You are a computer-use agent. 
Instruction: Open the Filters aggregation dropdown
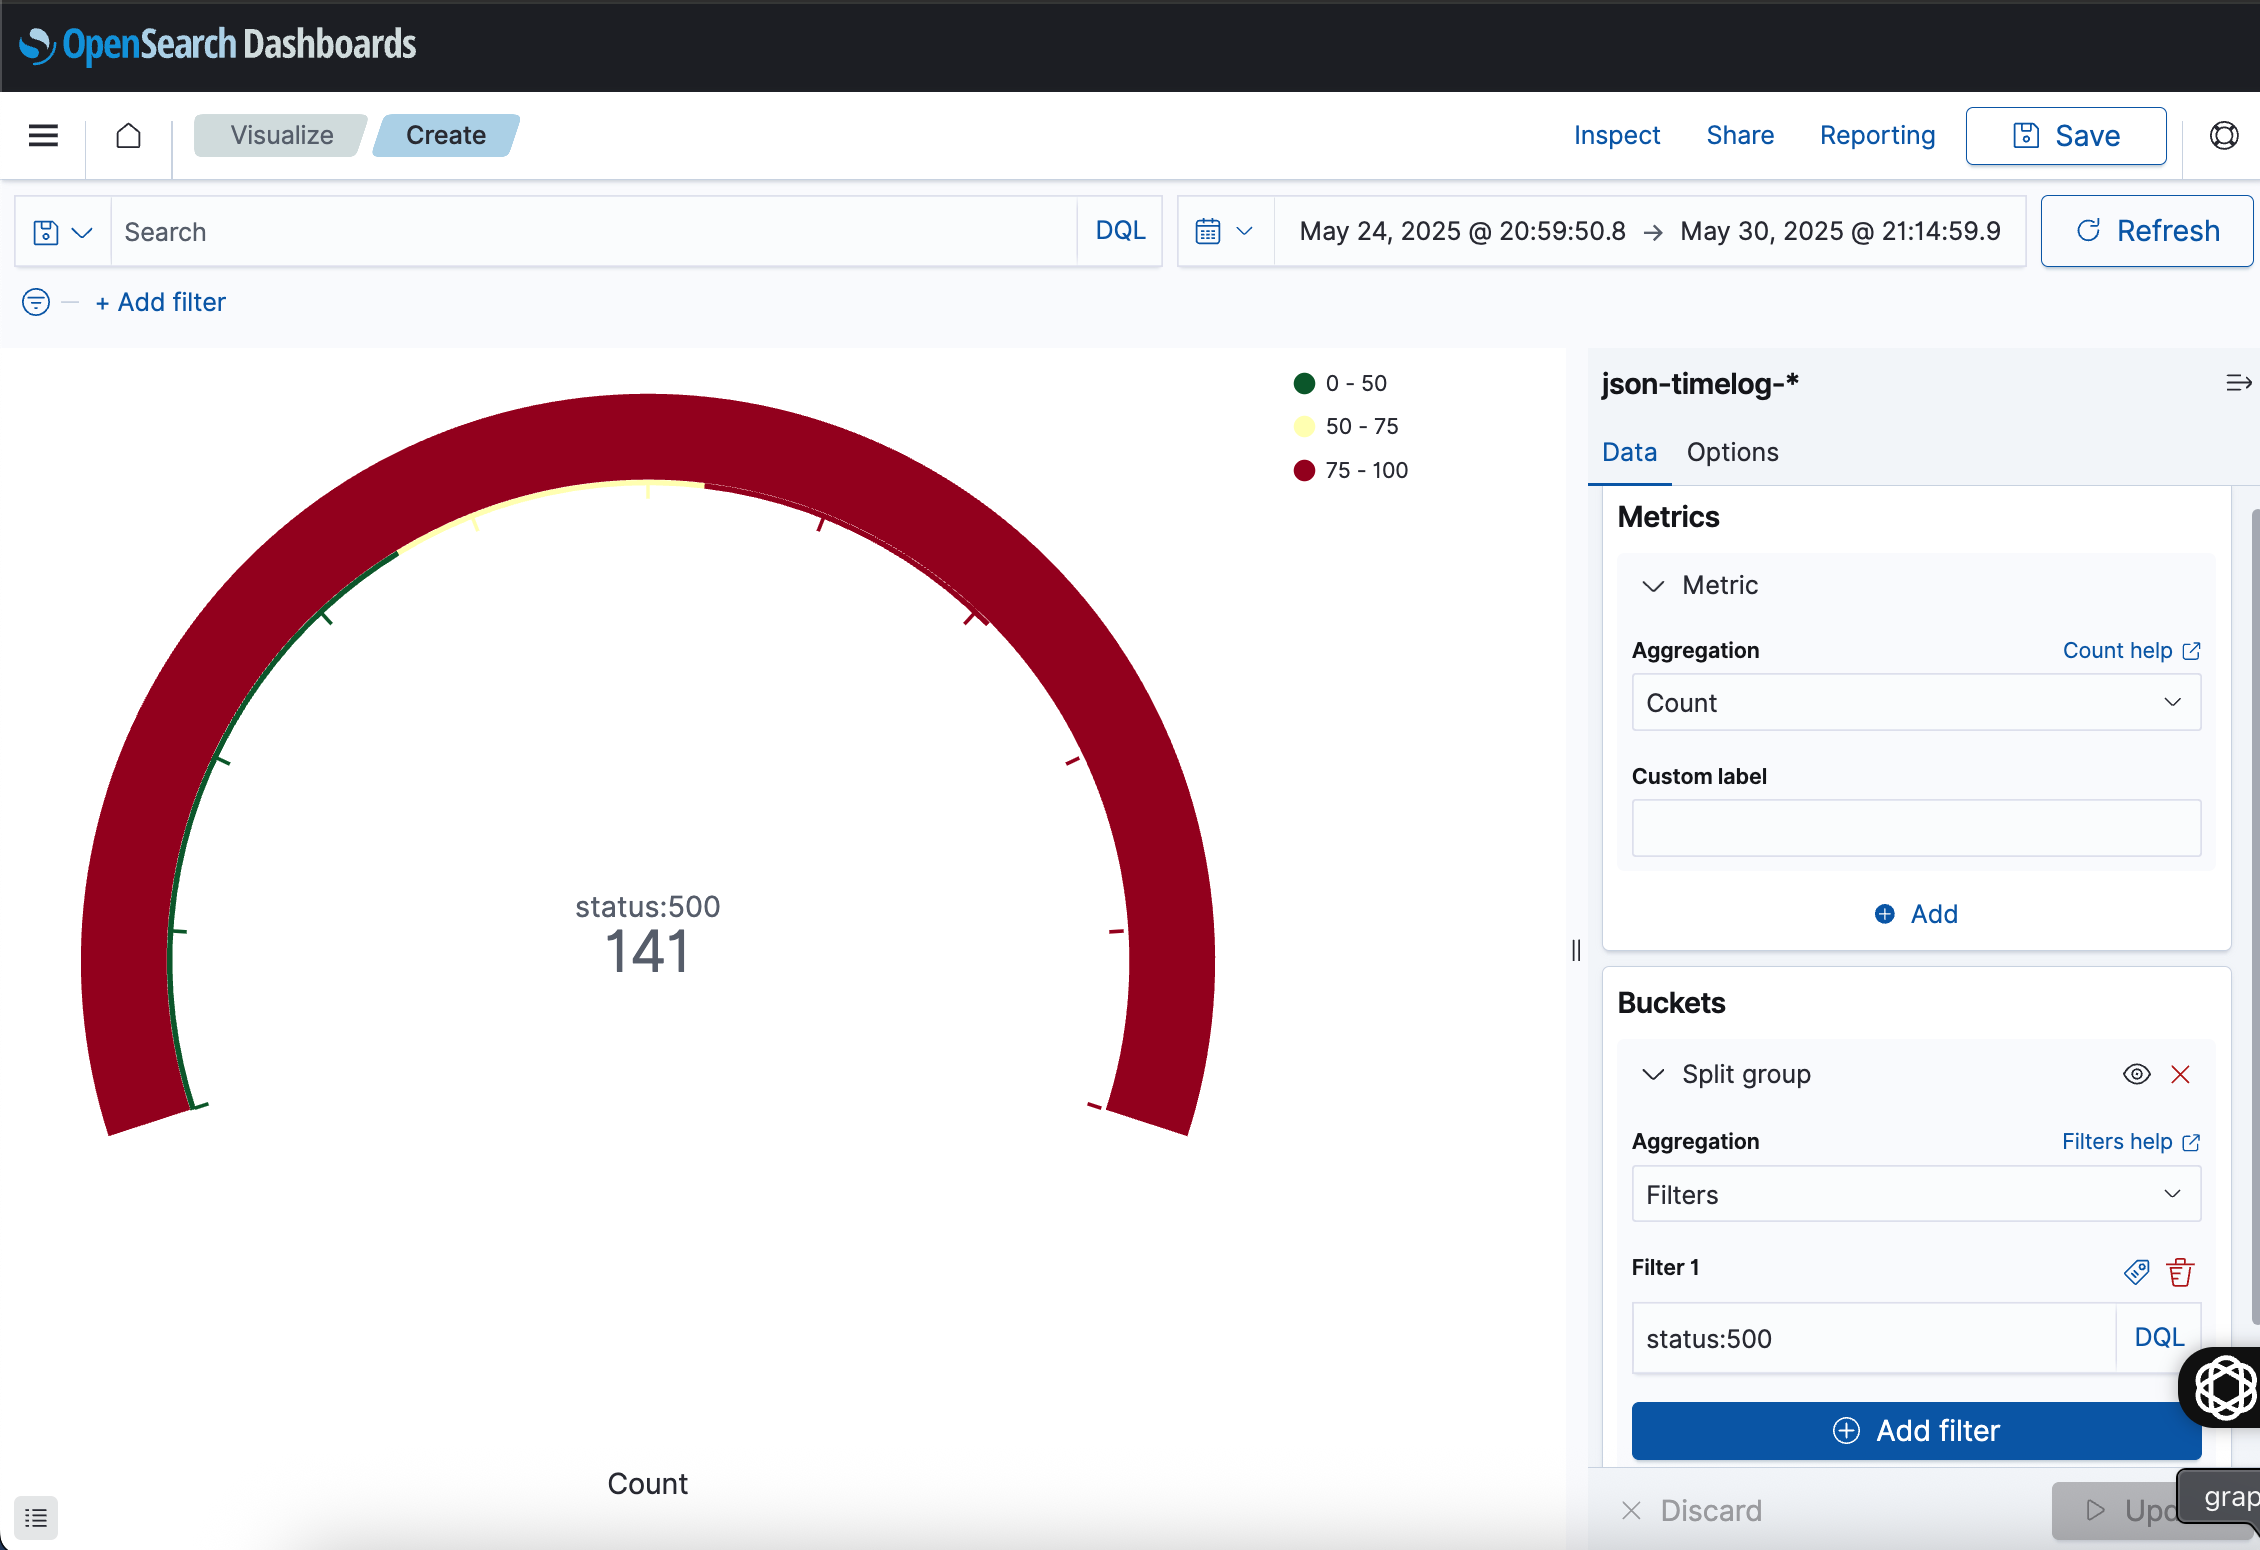click(x=1915, y=1195)
